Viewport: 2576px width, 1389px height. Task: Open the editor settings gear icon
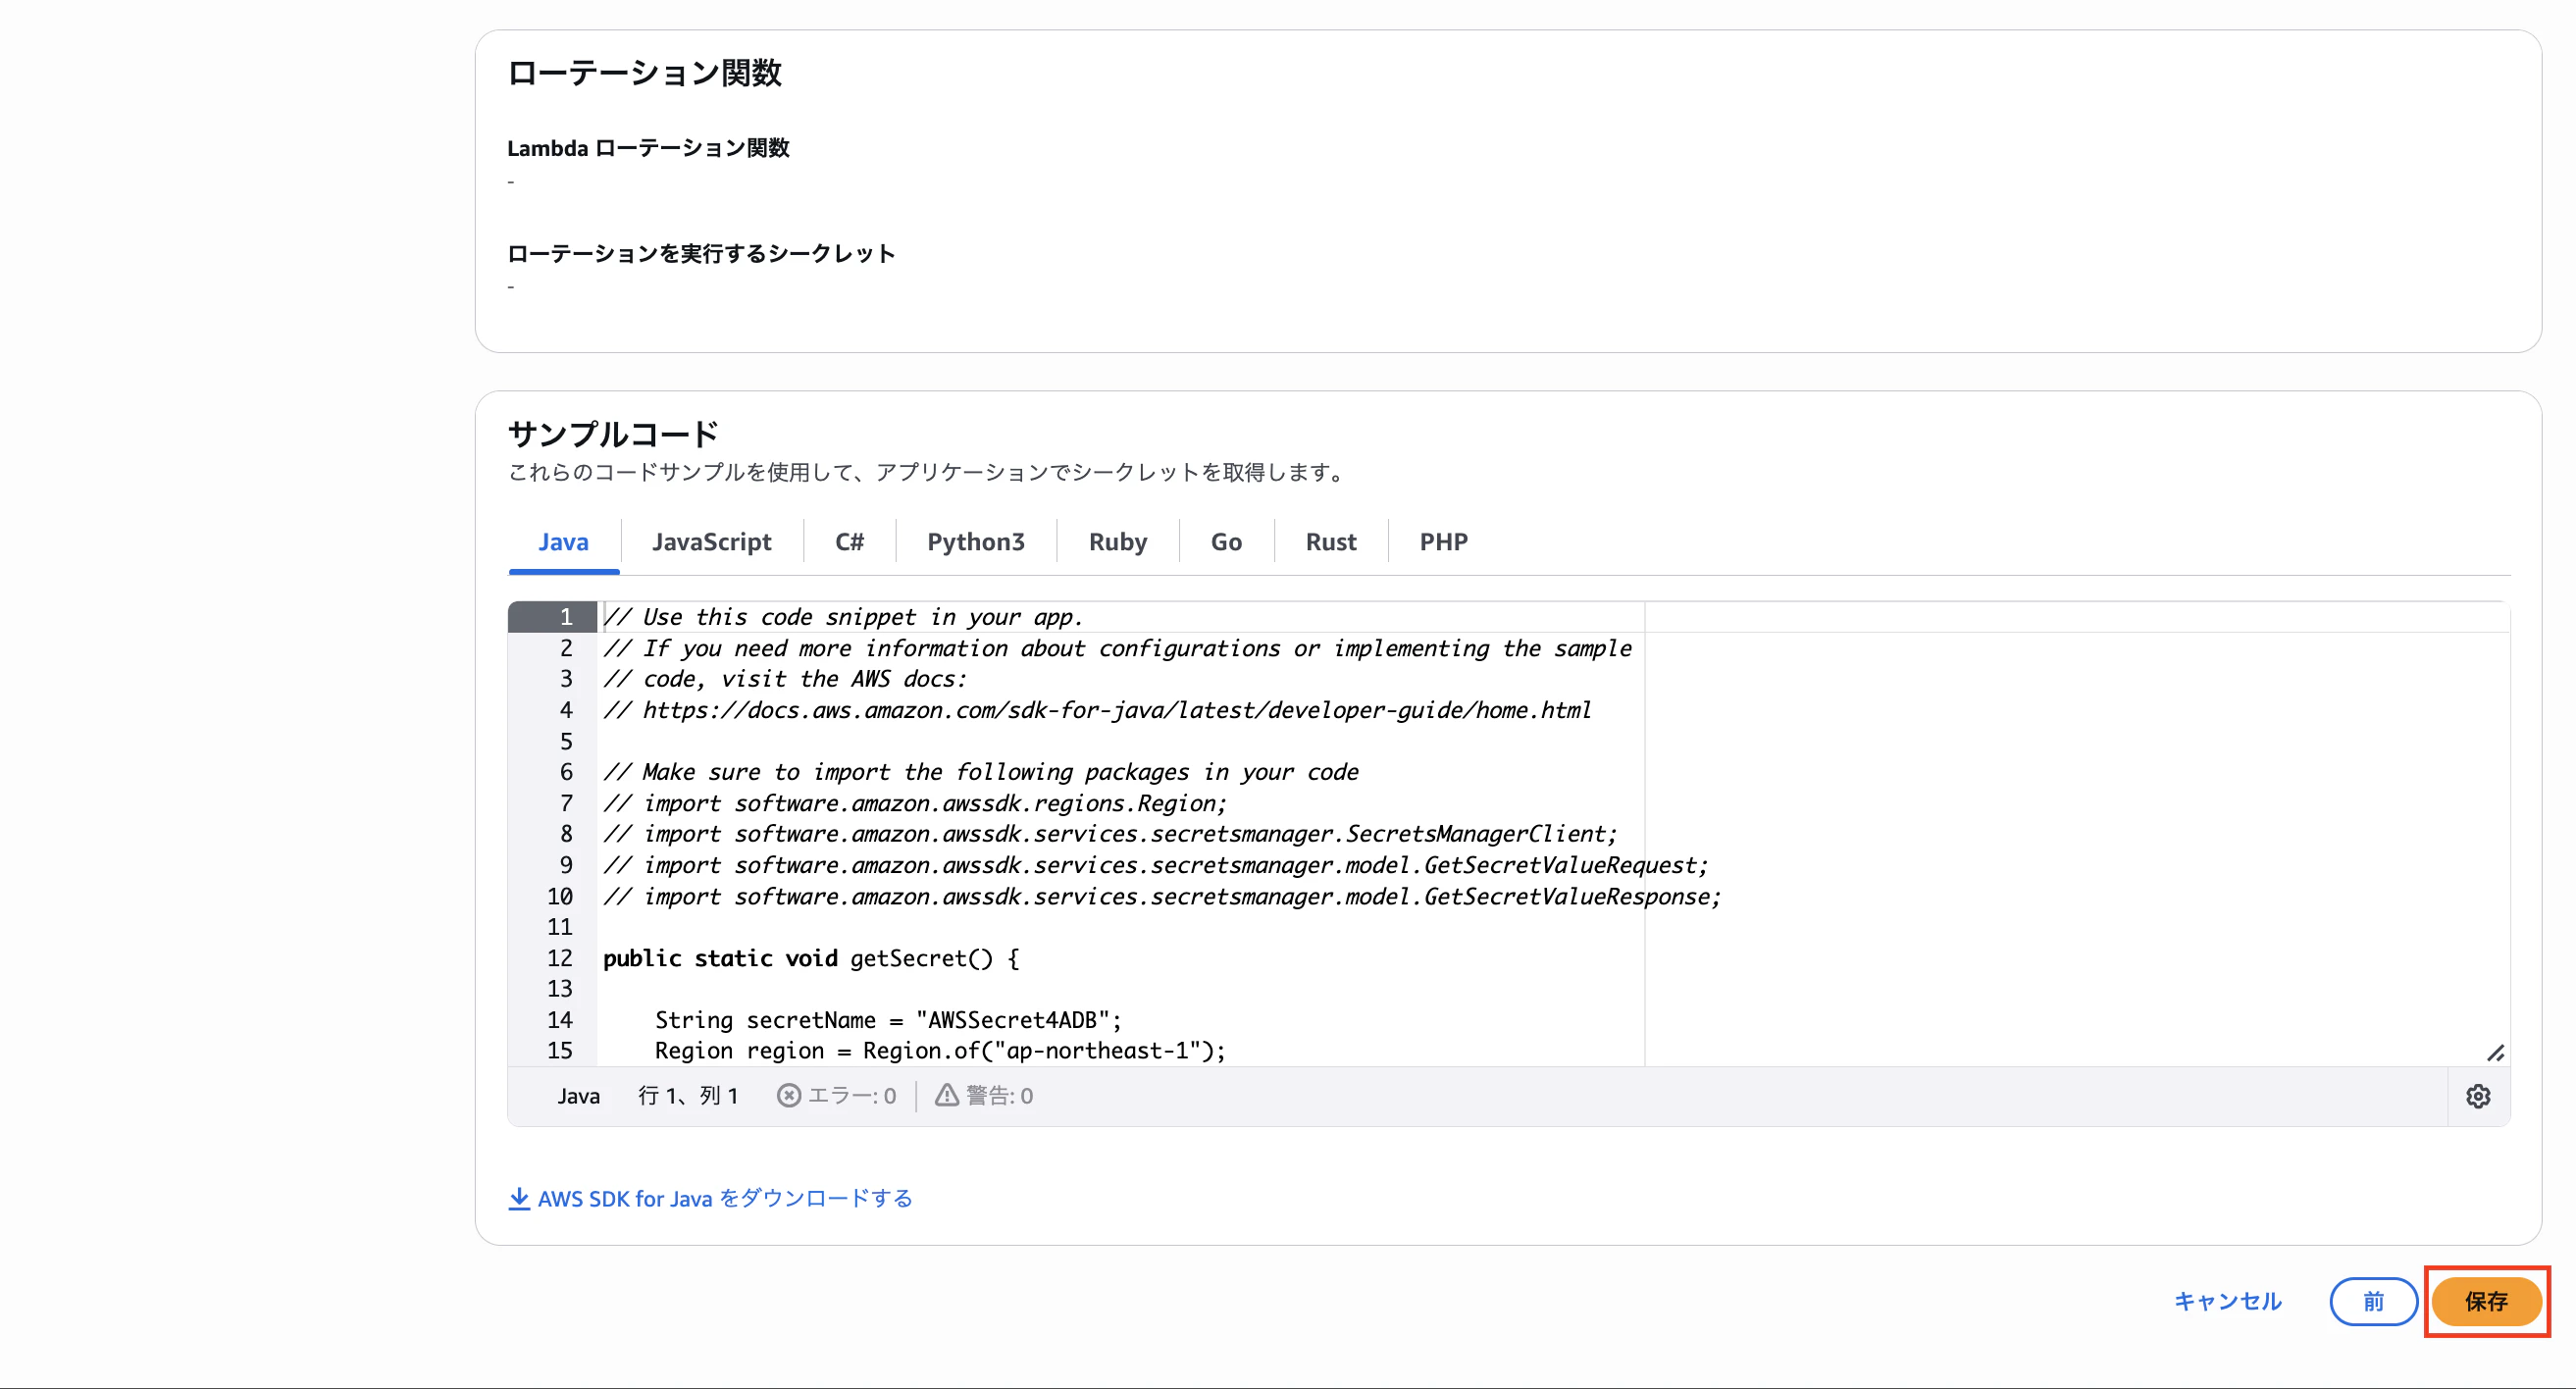tap(2478, 1095)
